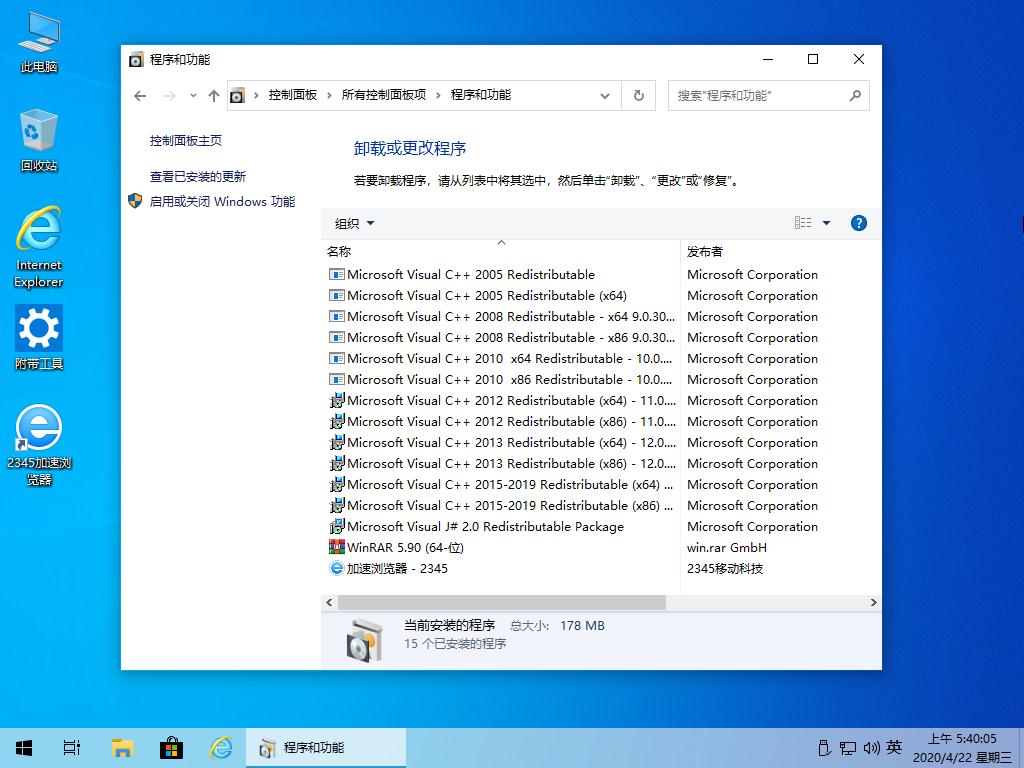Go up one level with up arrow
1024x768 pixels.
[214, 96]
